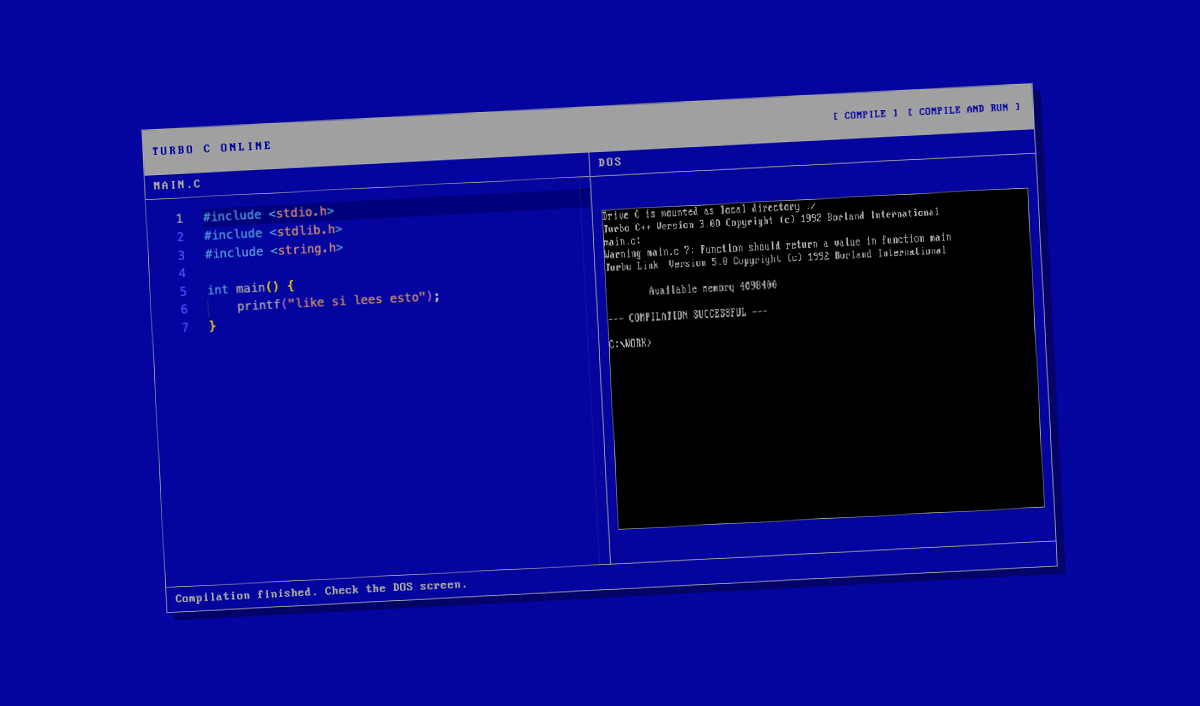Screen dimensions: 1200x706
Task: Click the 'Compilation finished' status bar message
Action: pyautogui.click(x=321, y=591)
